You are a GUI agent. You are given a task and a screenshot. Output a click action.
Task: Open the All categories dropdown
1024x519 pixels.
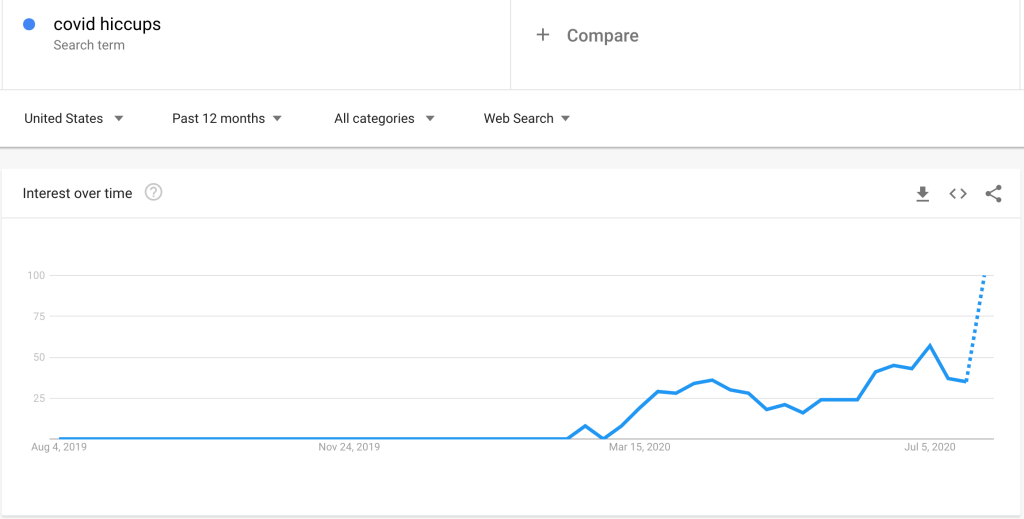point(384,118)
